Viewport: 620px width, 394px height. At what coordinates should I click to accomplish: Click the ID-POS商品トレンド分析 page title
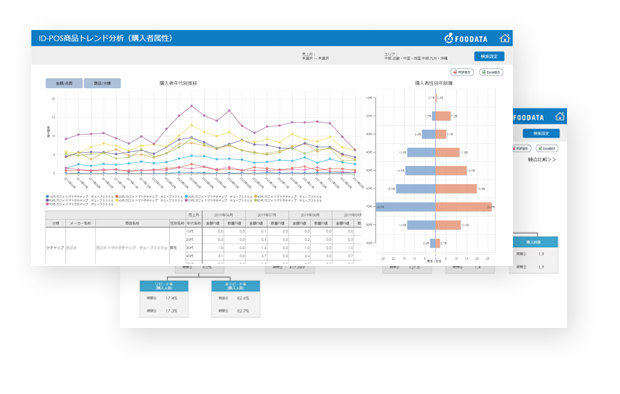click(x=105, y=38)
